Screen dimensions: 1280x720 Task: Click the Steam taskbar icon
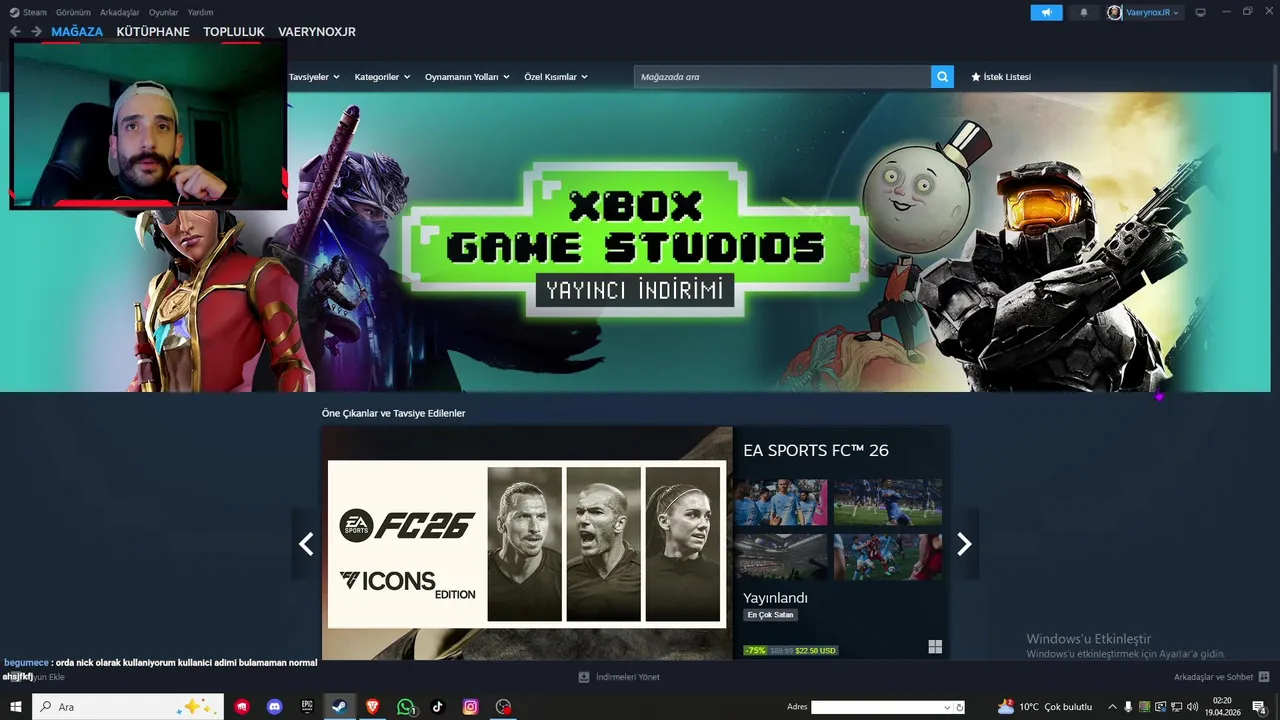[340, 706]
